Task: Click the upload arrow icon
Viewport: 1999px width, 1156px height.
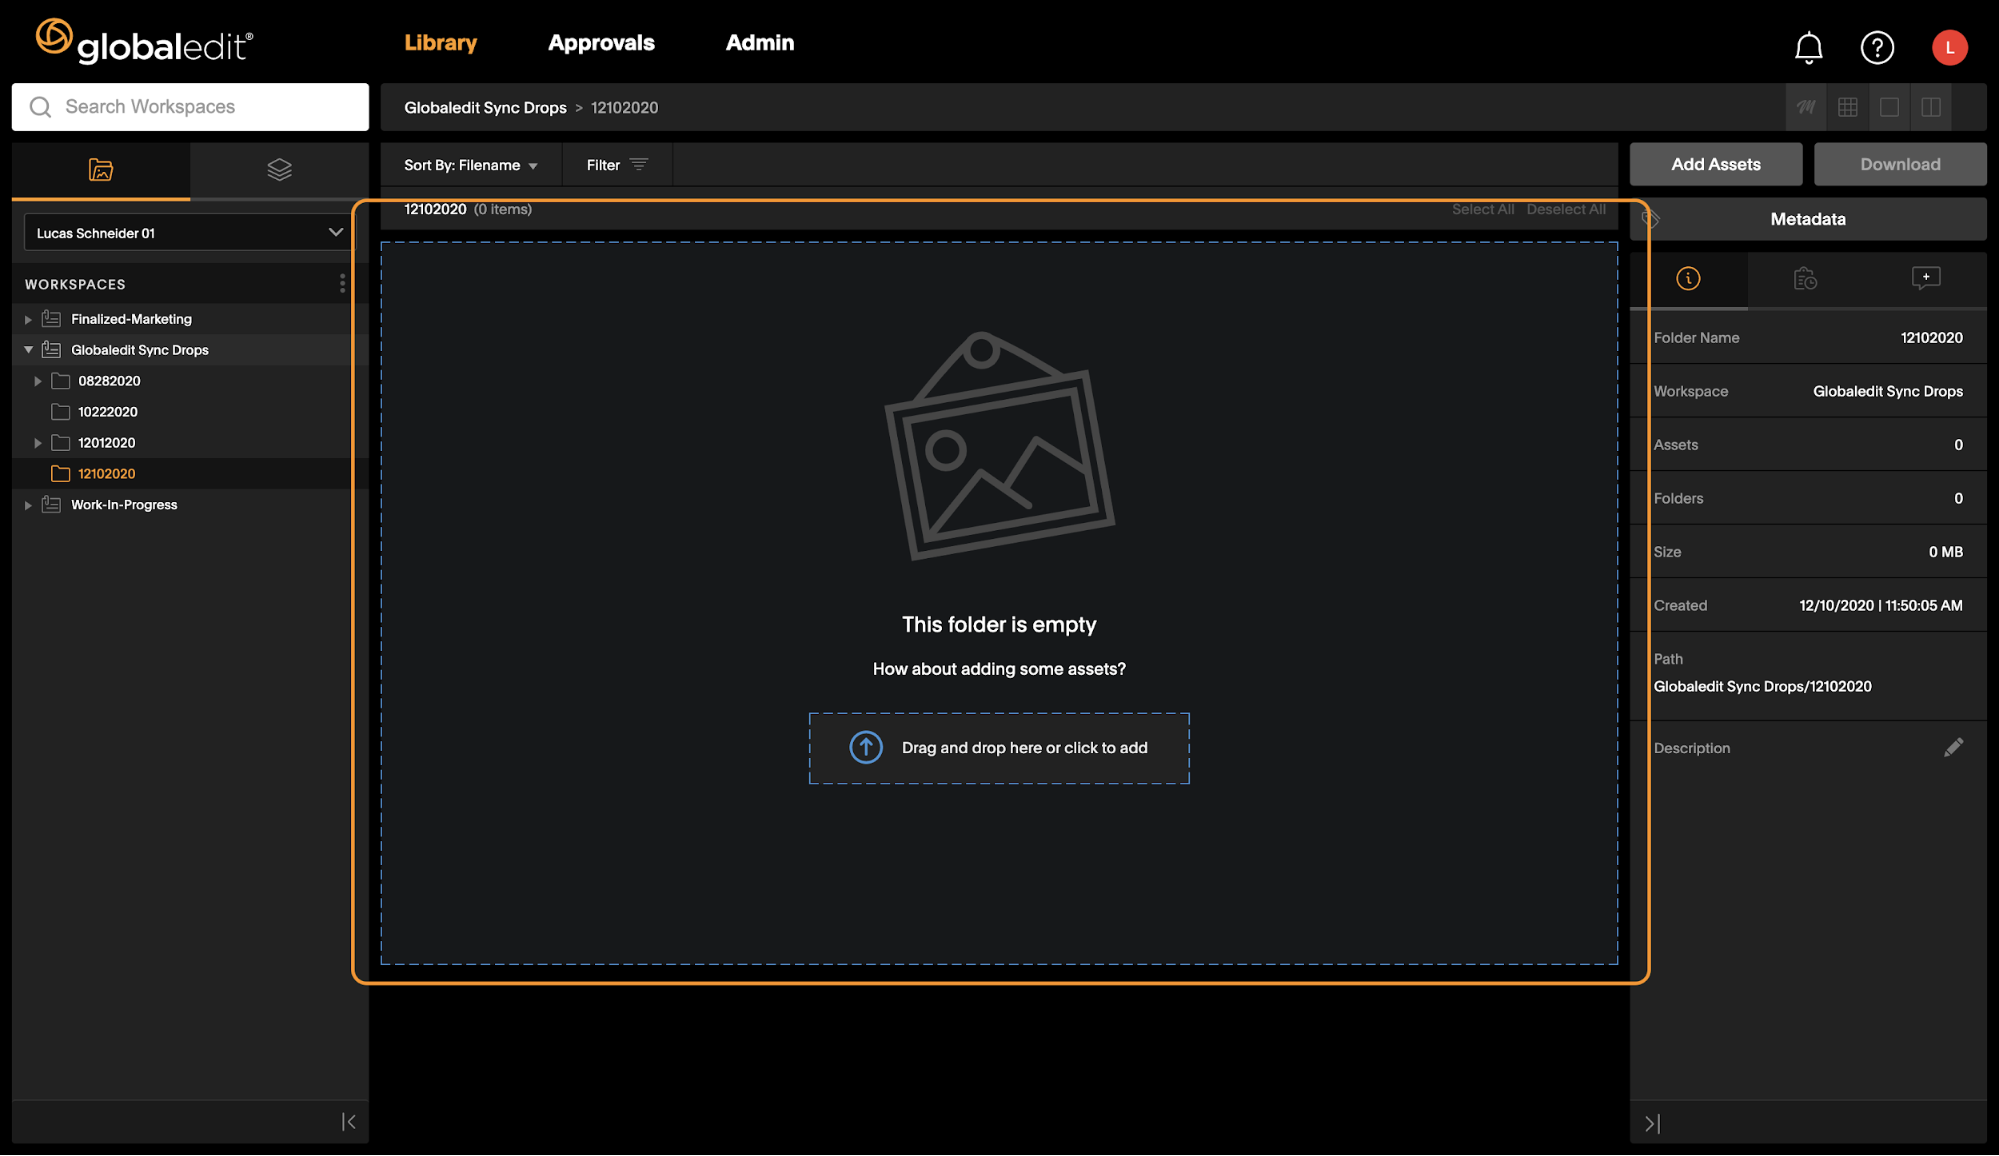Action: click(866, 747)
